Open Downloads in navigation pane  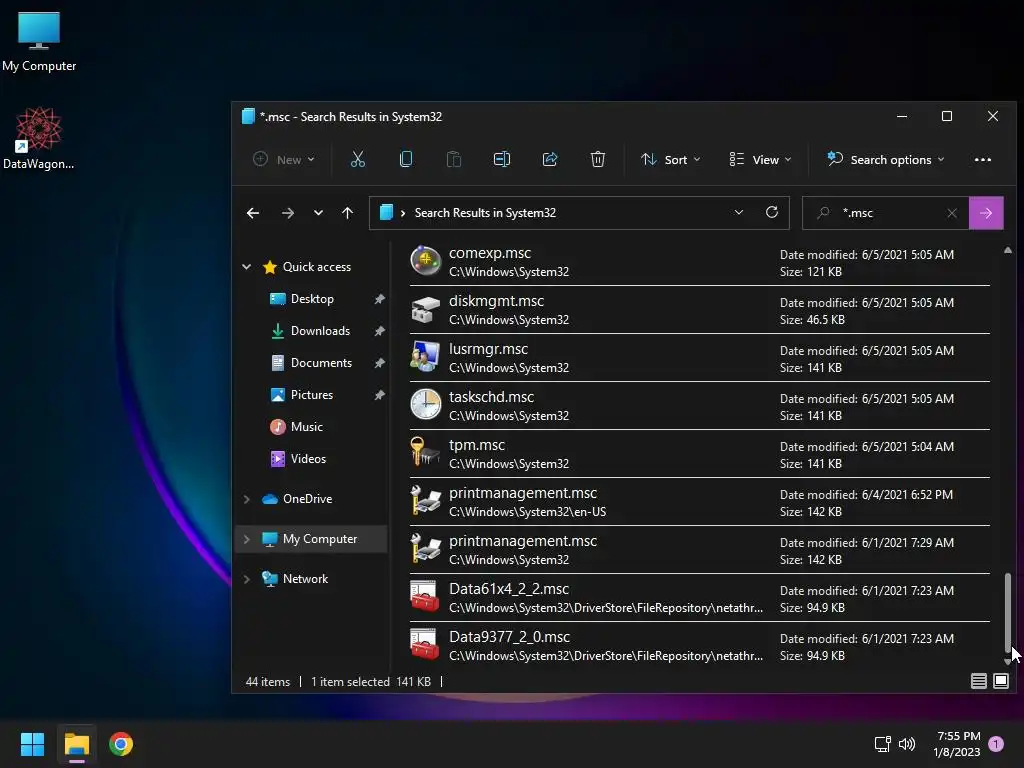320,331
